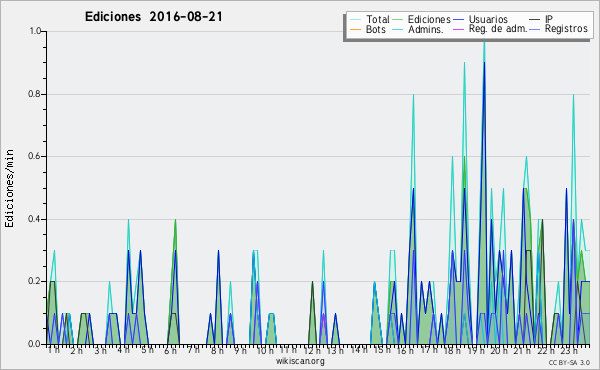
Task: Click the green peak at 6 h
Action: point(175,221)
